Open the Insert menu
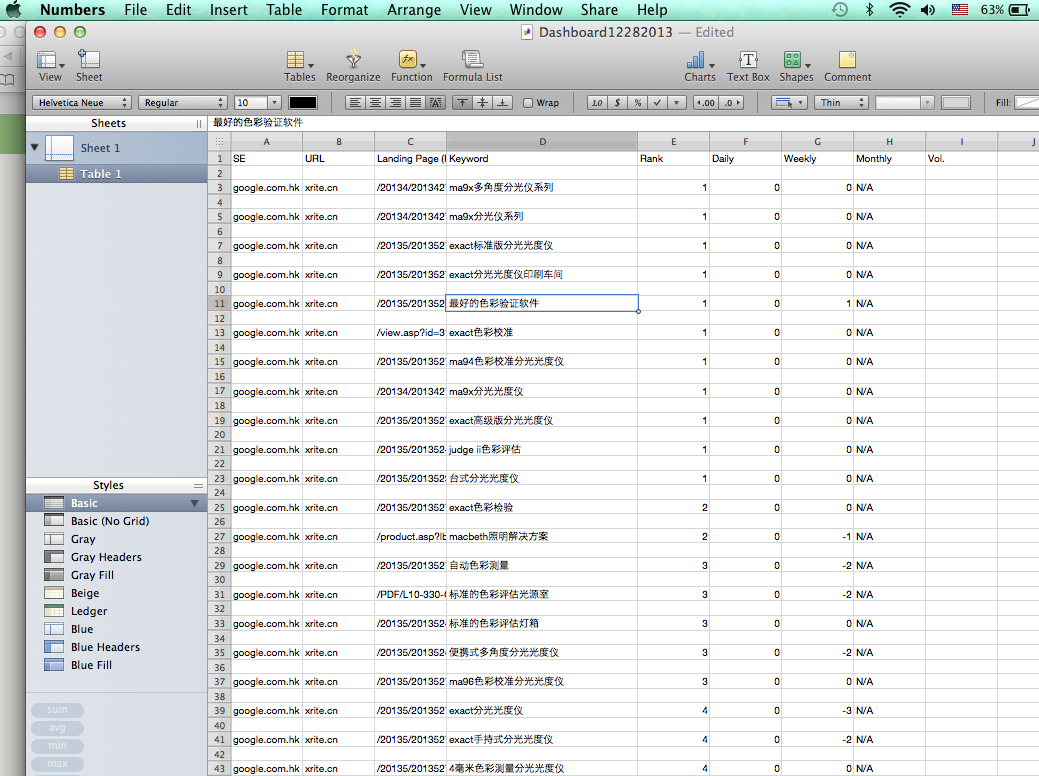The height and width of the screenshot is (776, 1039). (229, 10)
